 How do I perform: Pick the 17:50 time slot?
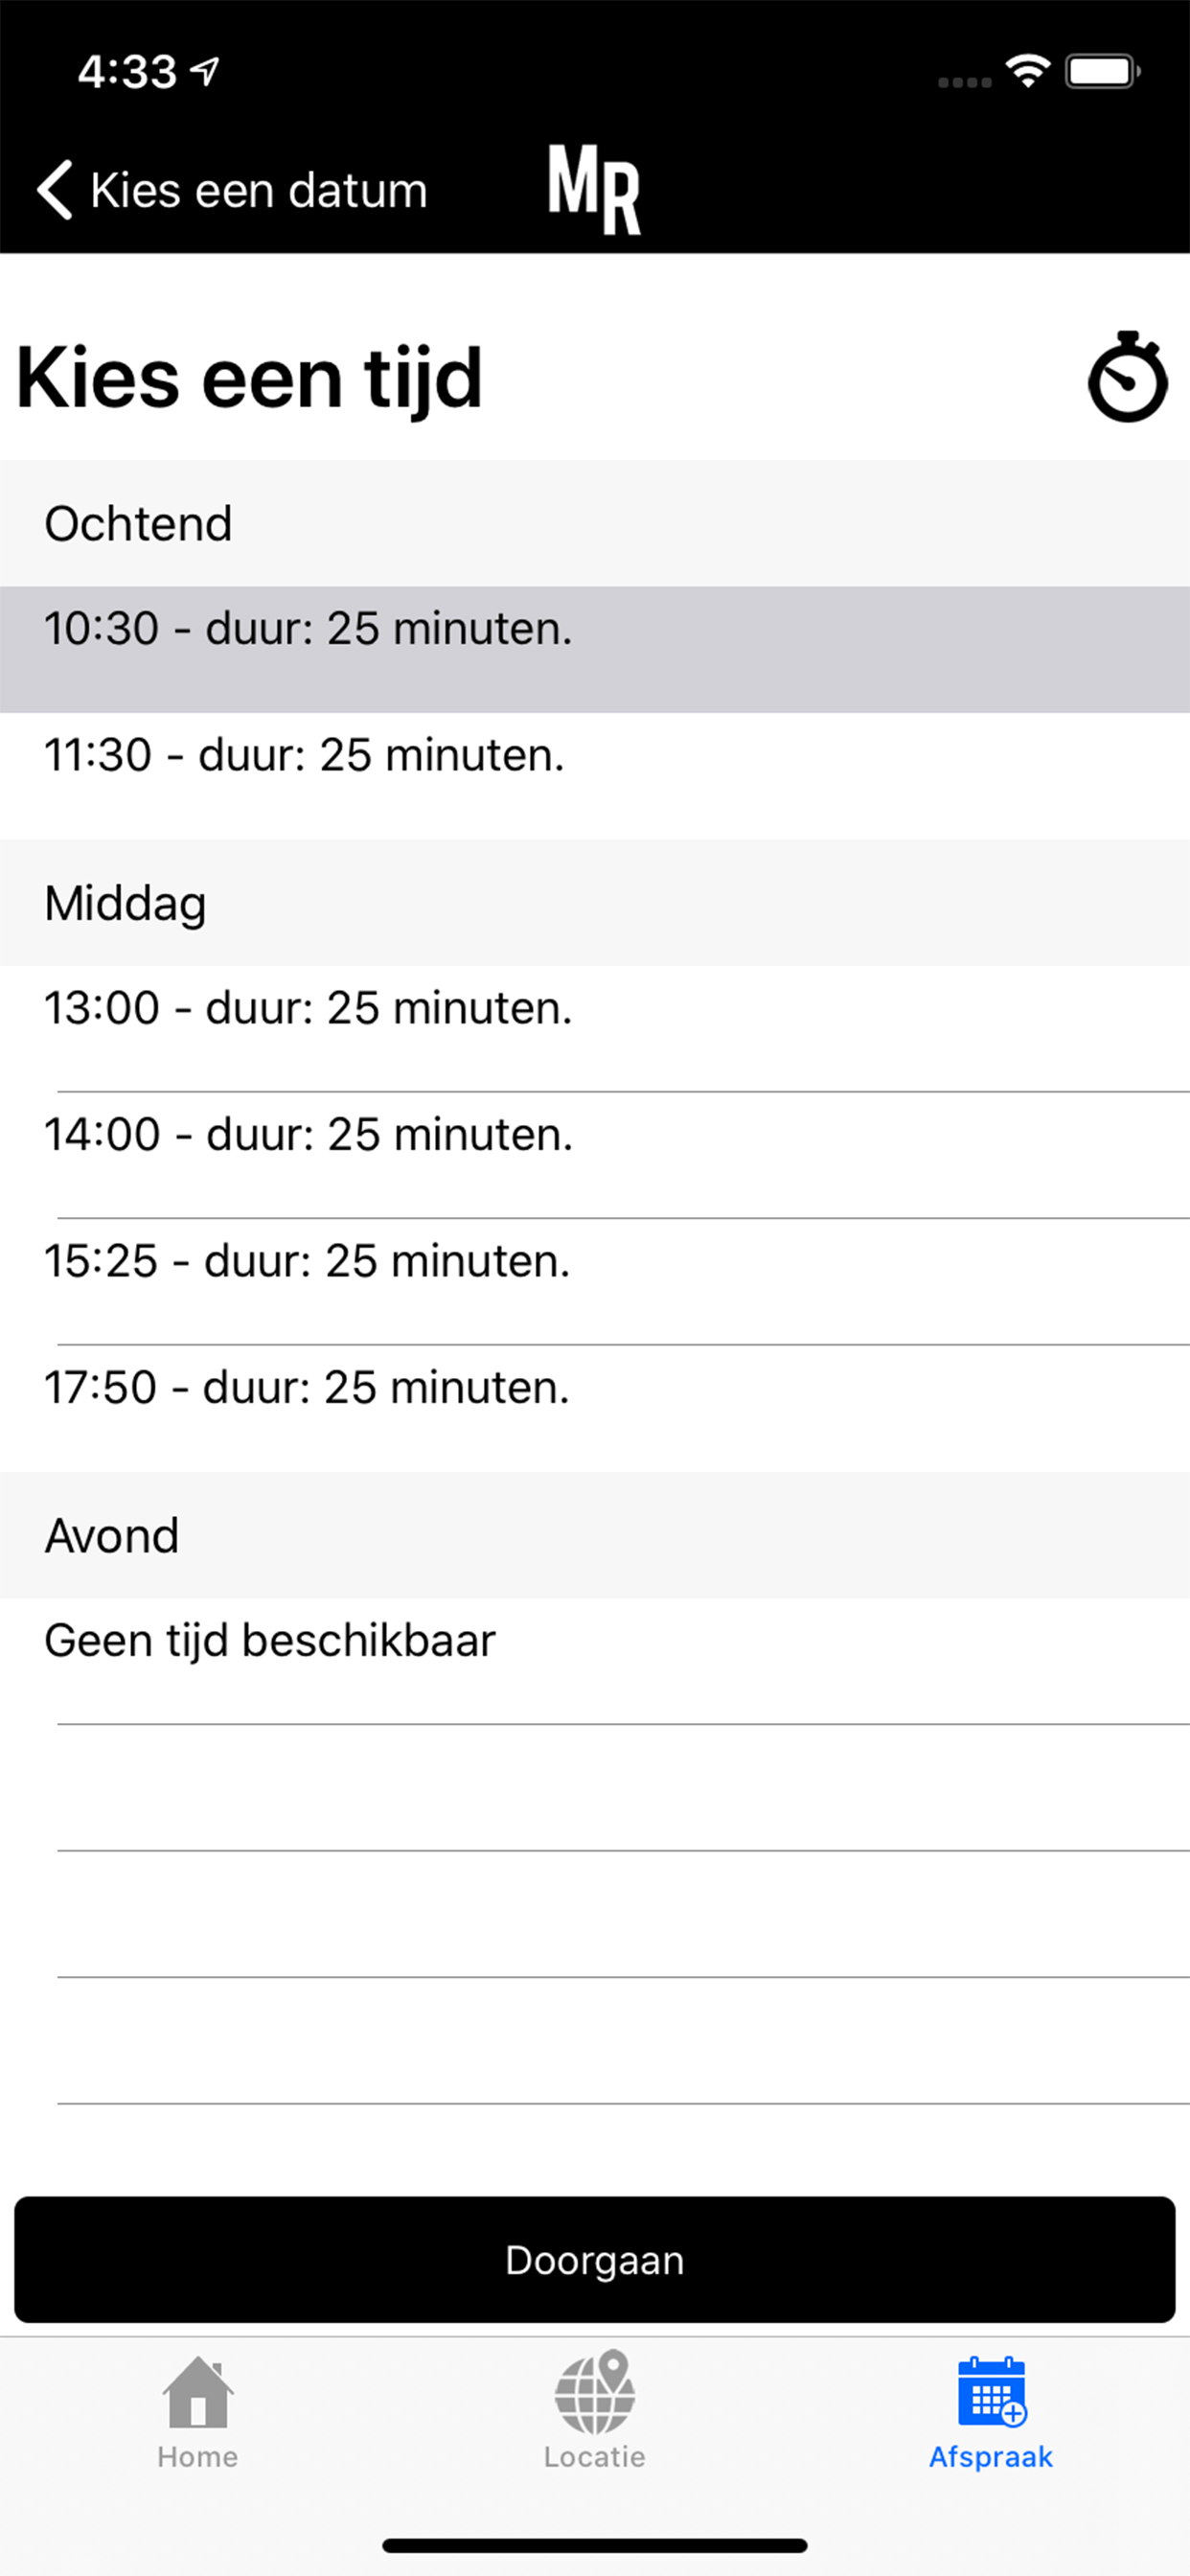[595, 1408]
